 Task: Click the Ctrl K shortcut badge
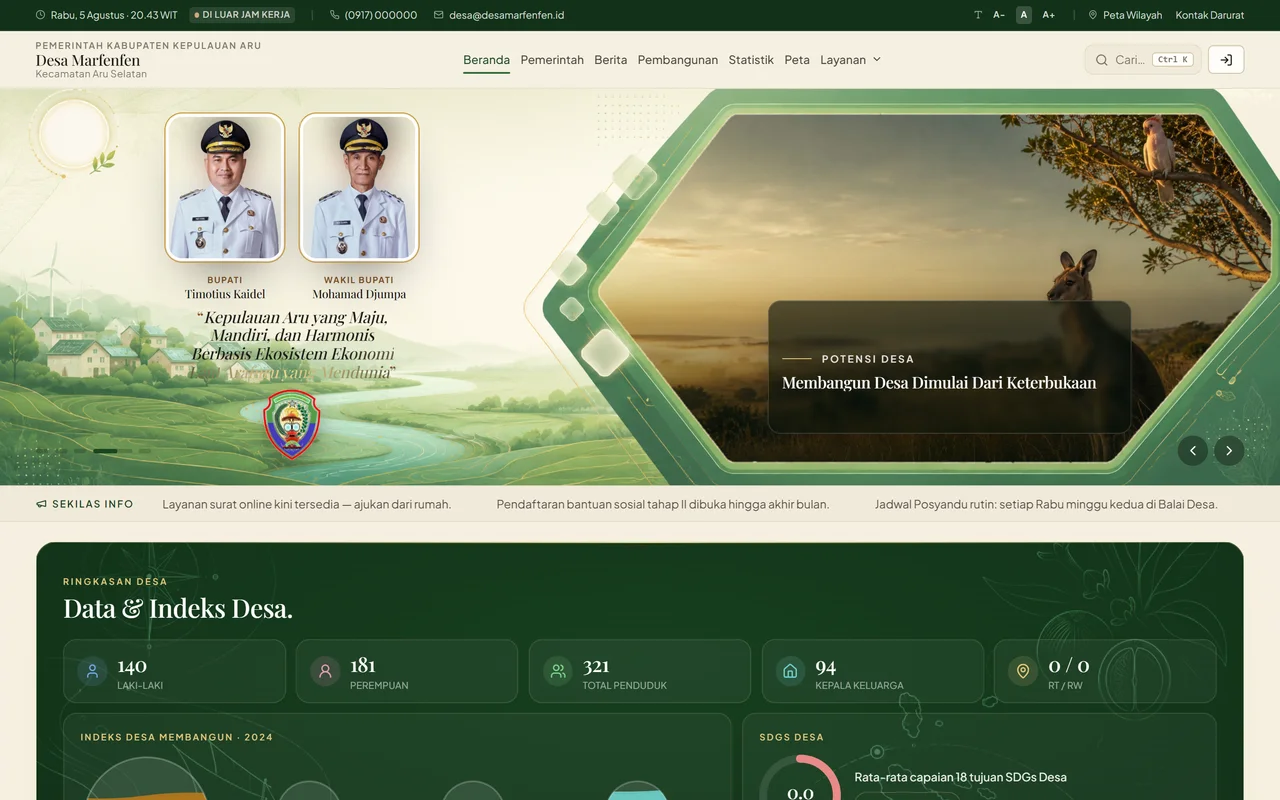pyautogui.click(x=1173, y=60)
